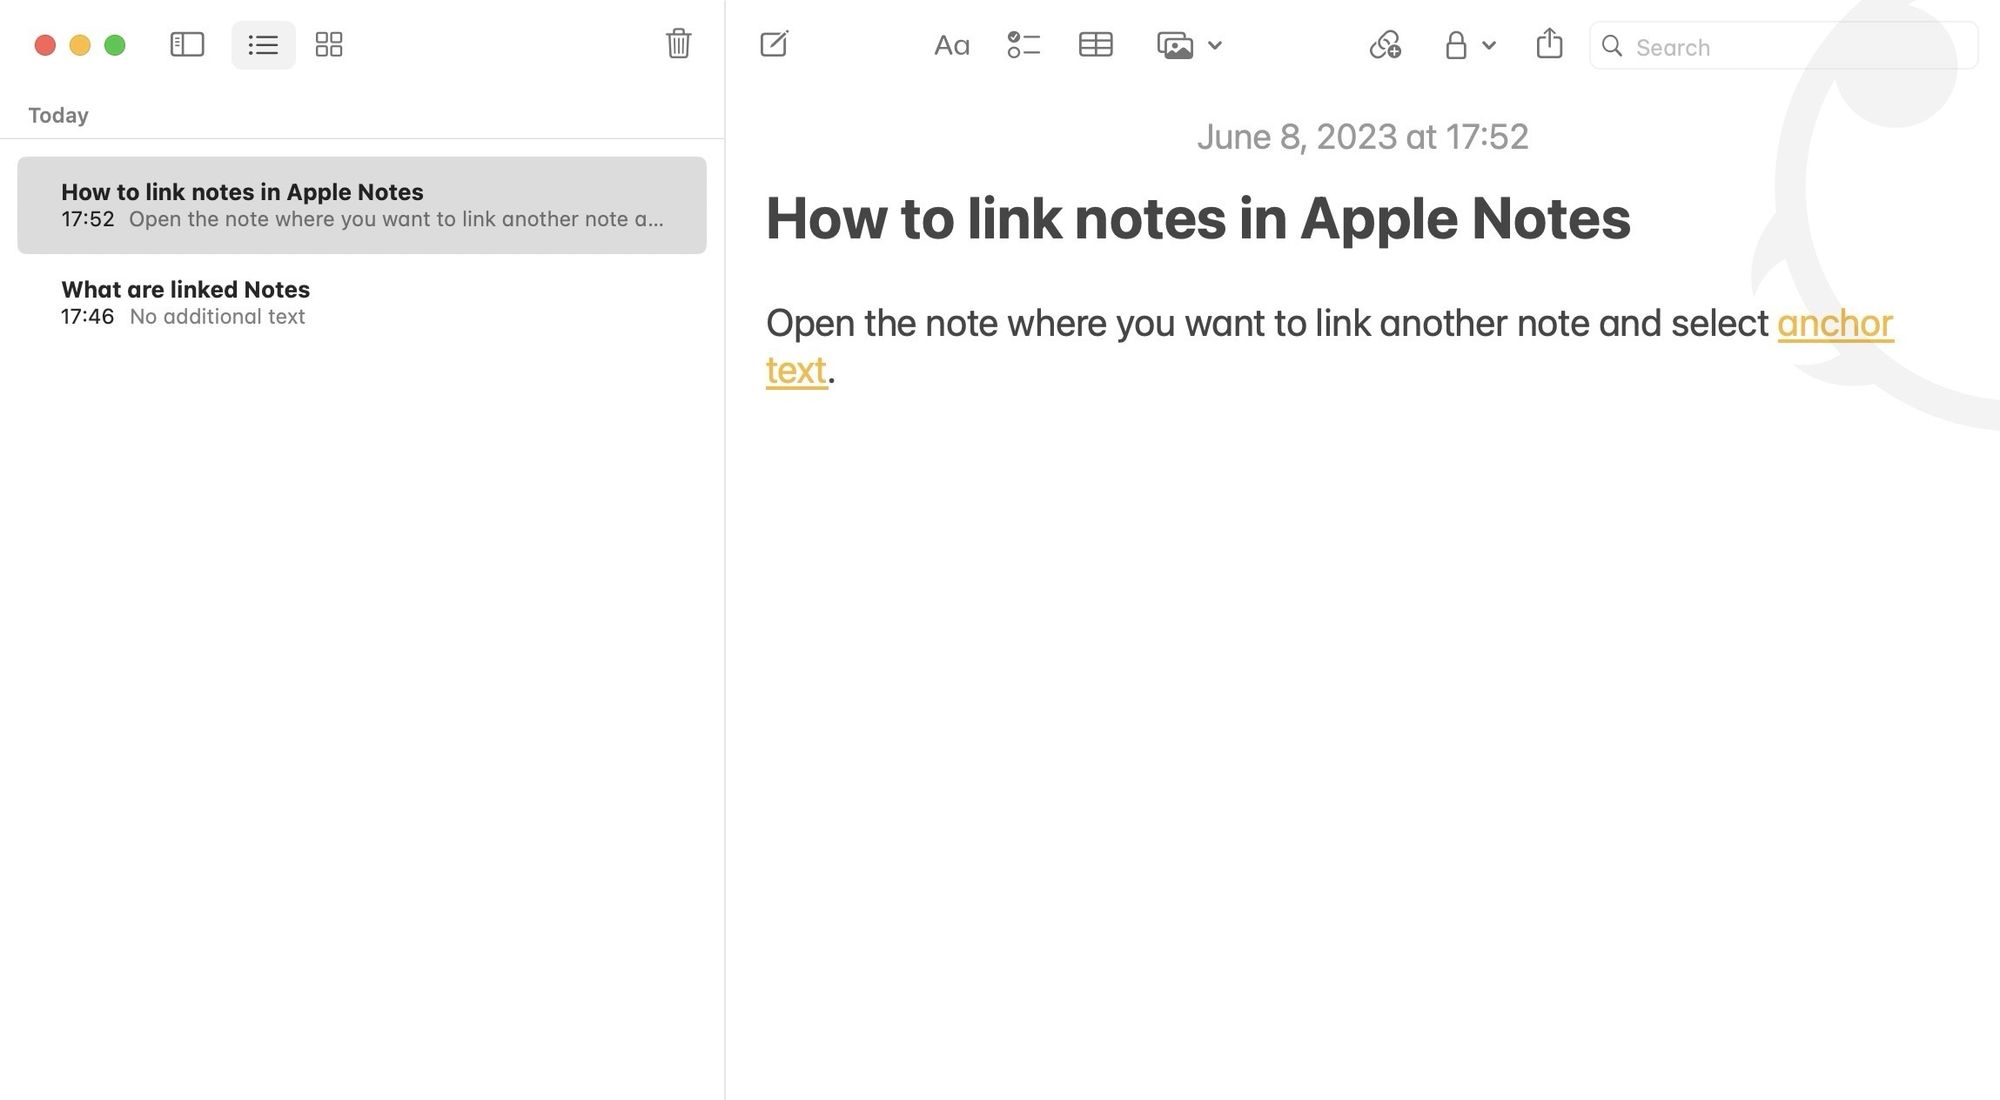This screenshot has height=1100, width=2000.
Task: Share the note
Action: pos(1549,44)
